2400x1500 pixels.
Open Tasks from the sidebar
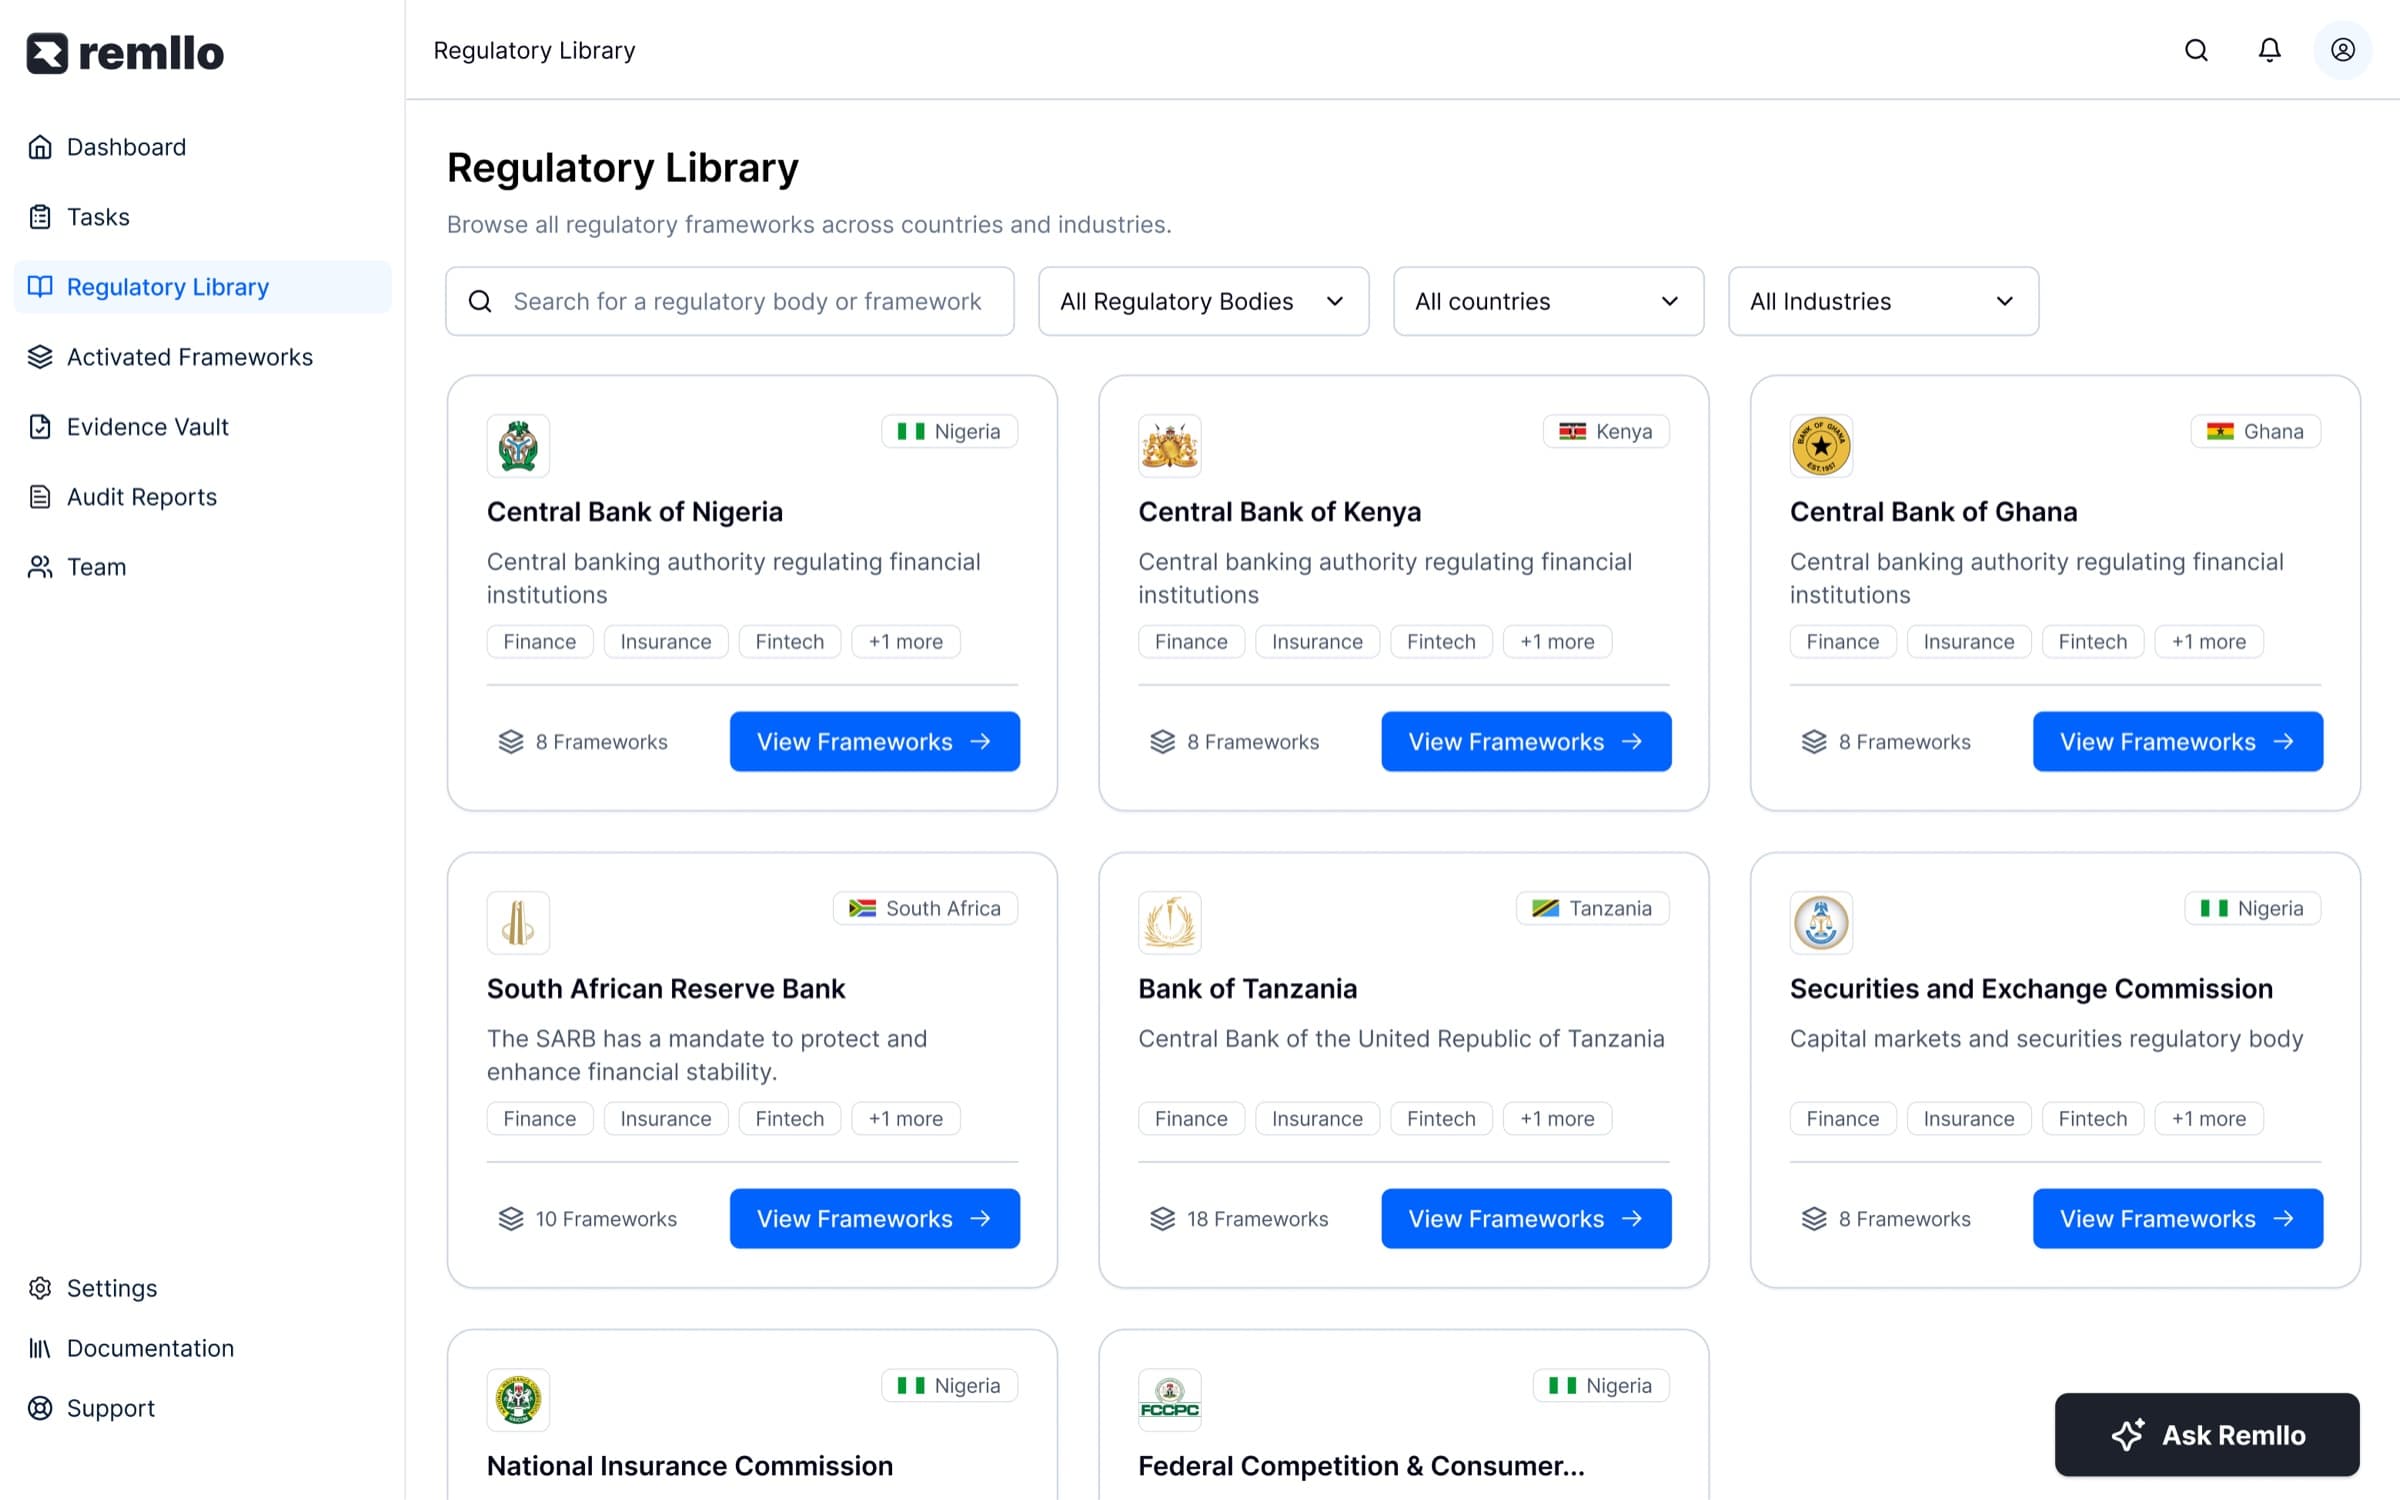click(202, 217)
